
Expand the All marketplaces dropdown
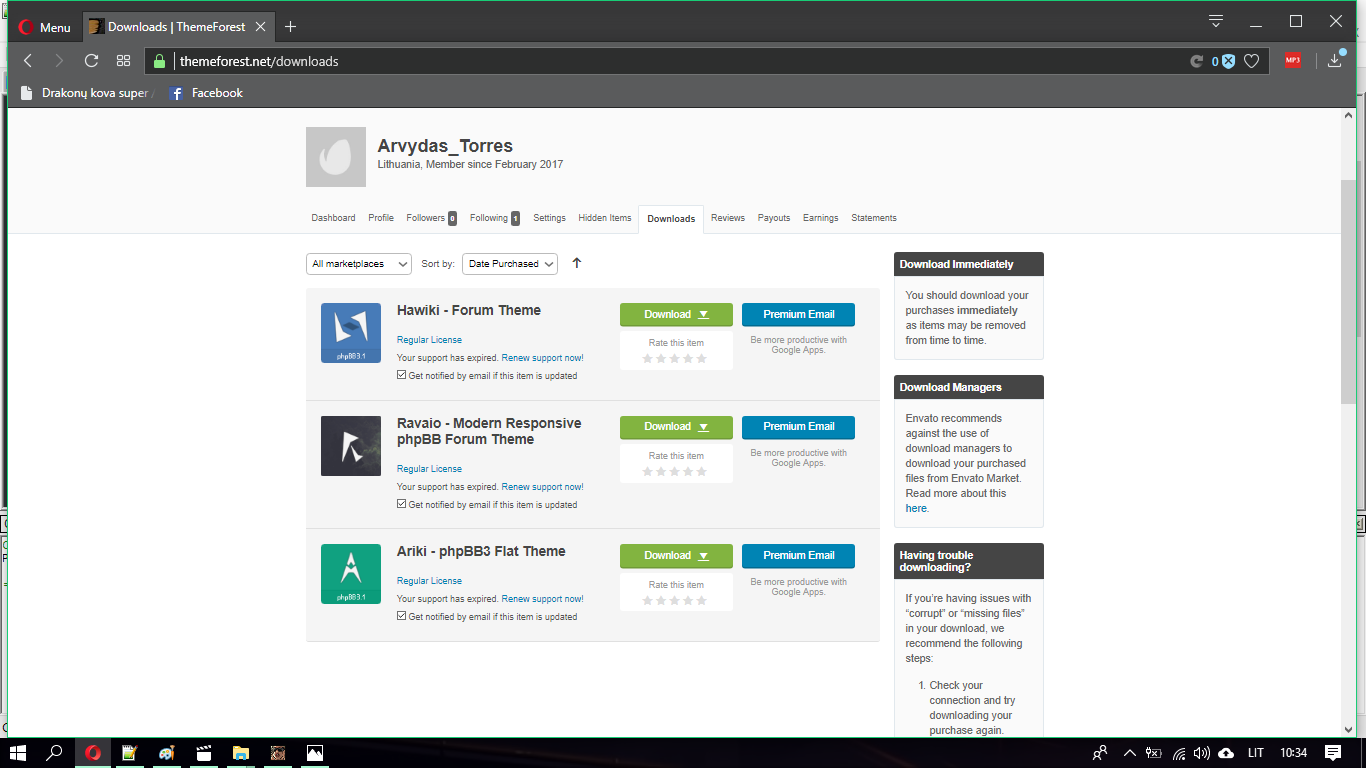coord(359,264)
